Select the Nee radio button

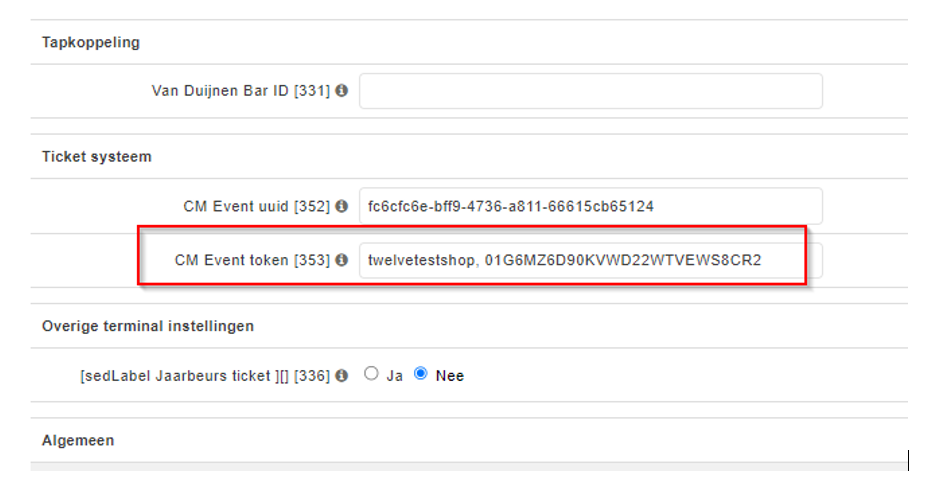pos(421,374)
